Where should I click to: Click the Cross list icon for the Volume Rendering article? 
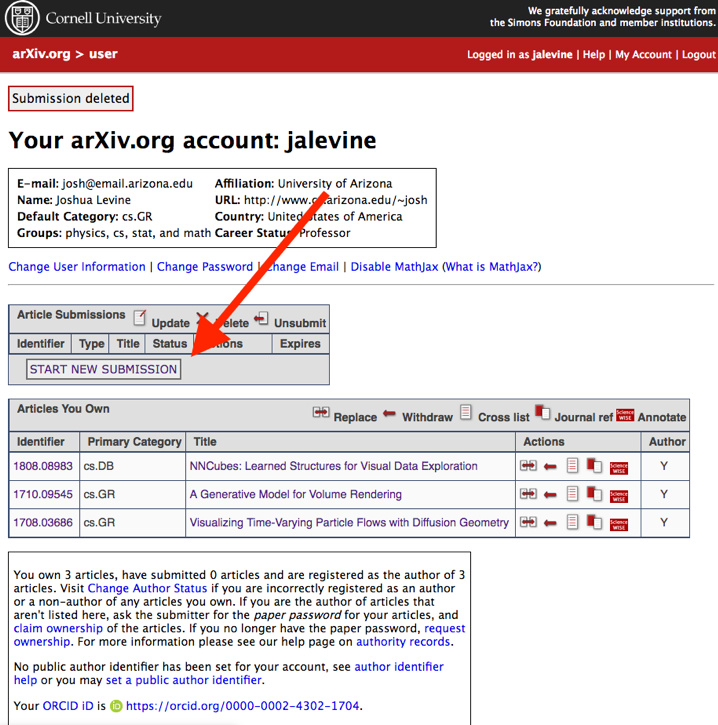click(x=572, y=494)
